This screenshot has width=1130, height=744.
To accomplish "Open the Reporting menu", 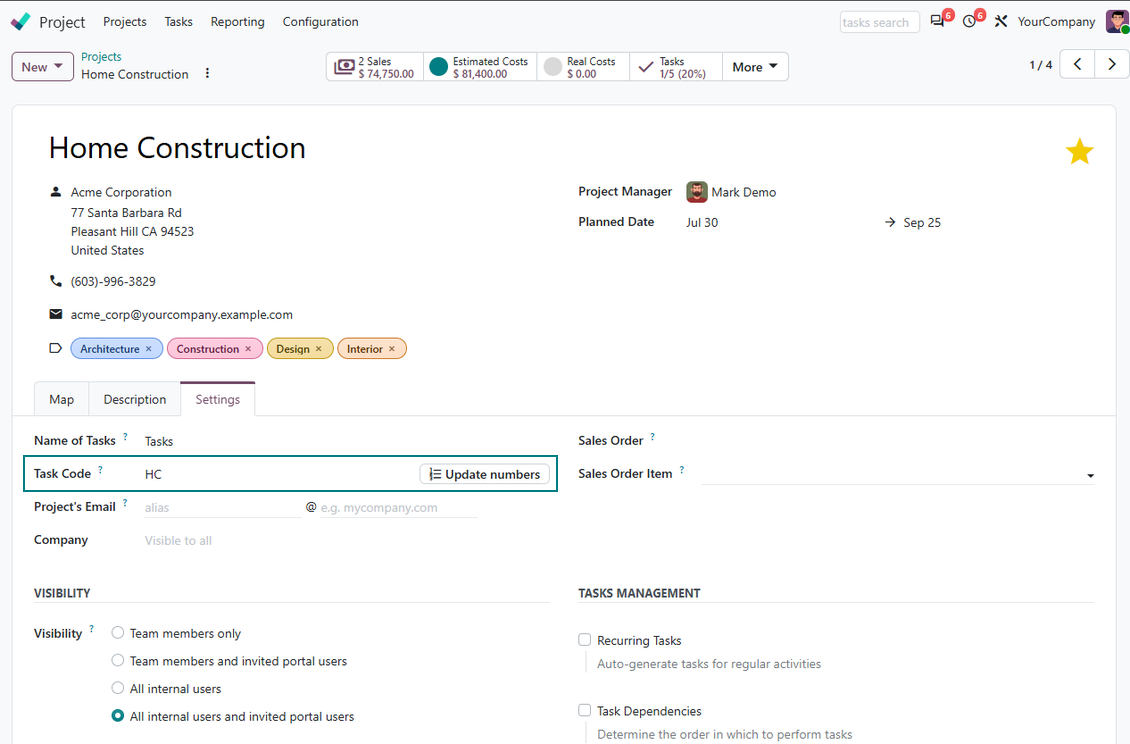I will click(237, 22).
